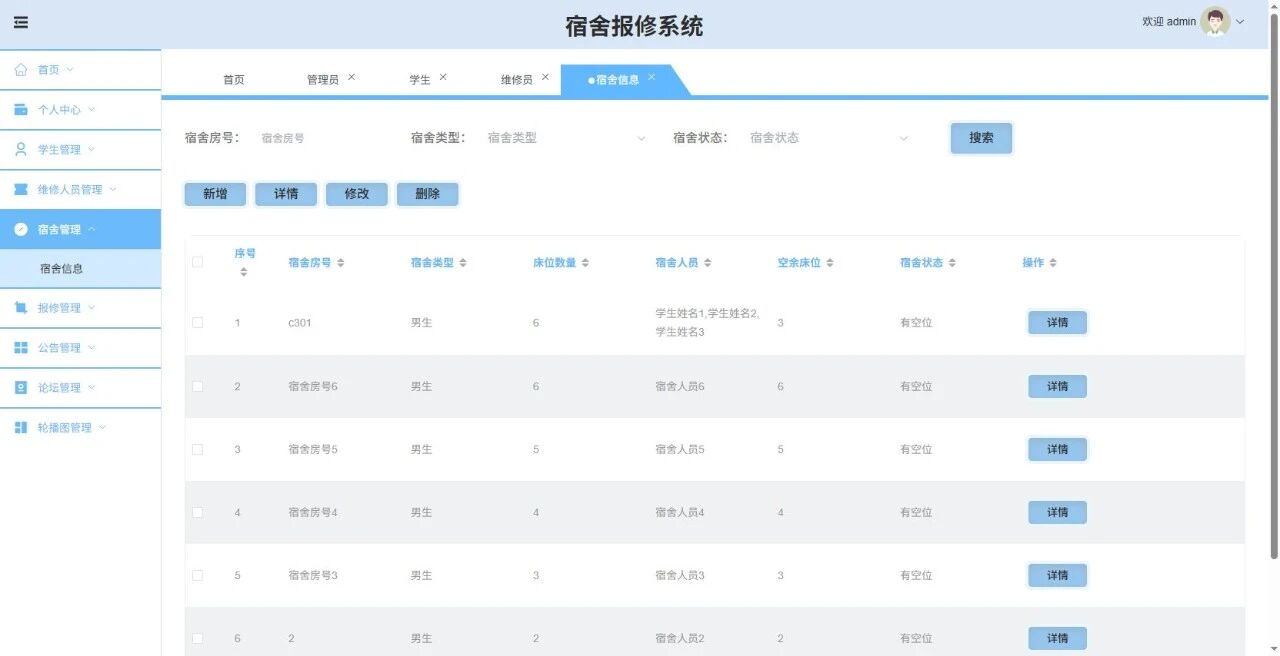Click the admin avatar picture in header

coord(1215,22)
